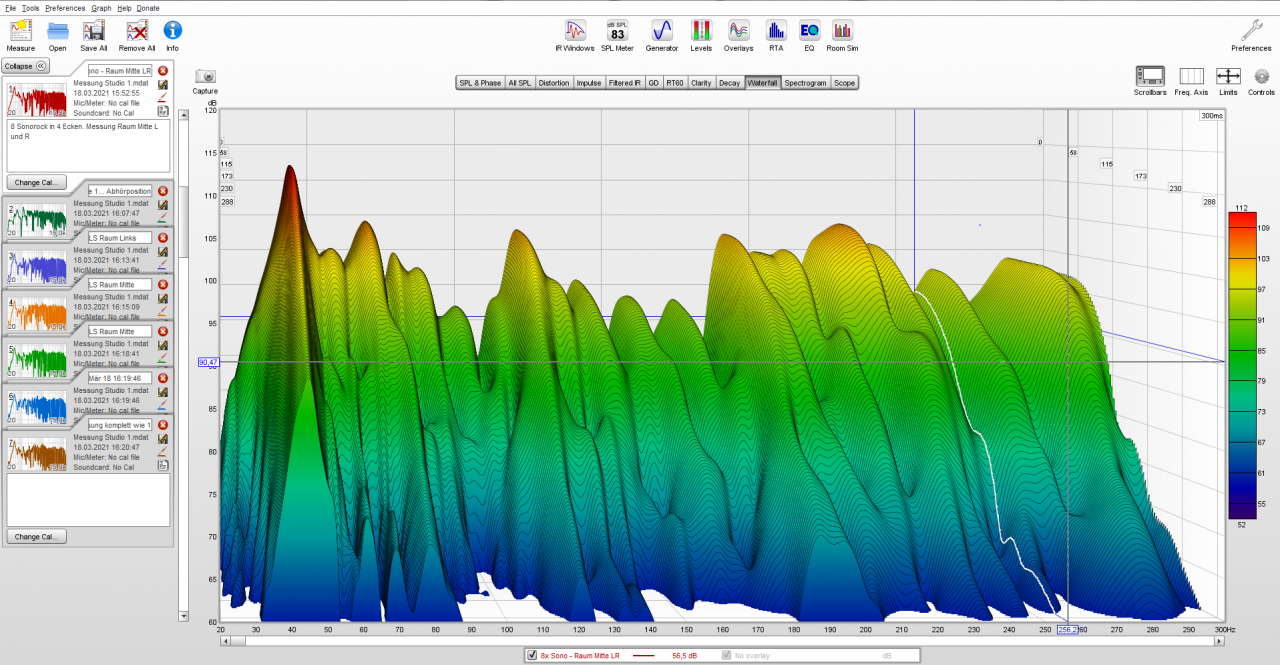The width and height of the screenshot is (1280, 665).
Task: Start a new measurement with Measure
Action: point(20,34)
